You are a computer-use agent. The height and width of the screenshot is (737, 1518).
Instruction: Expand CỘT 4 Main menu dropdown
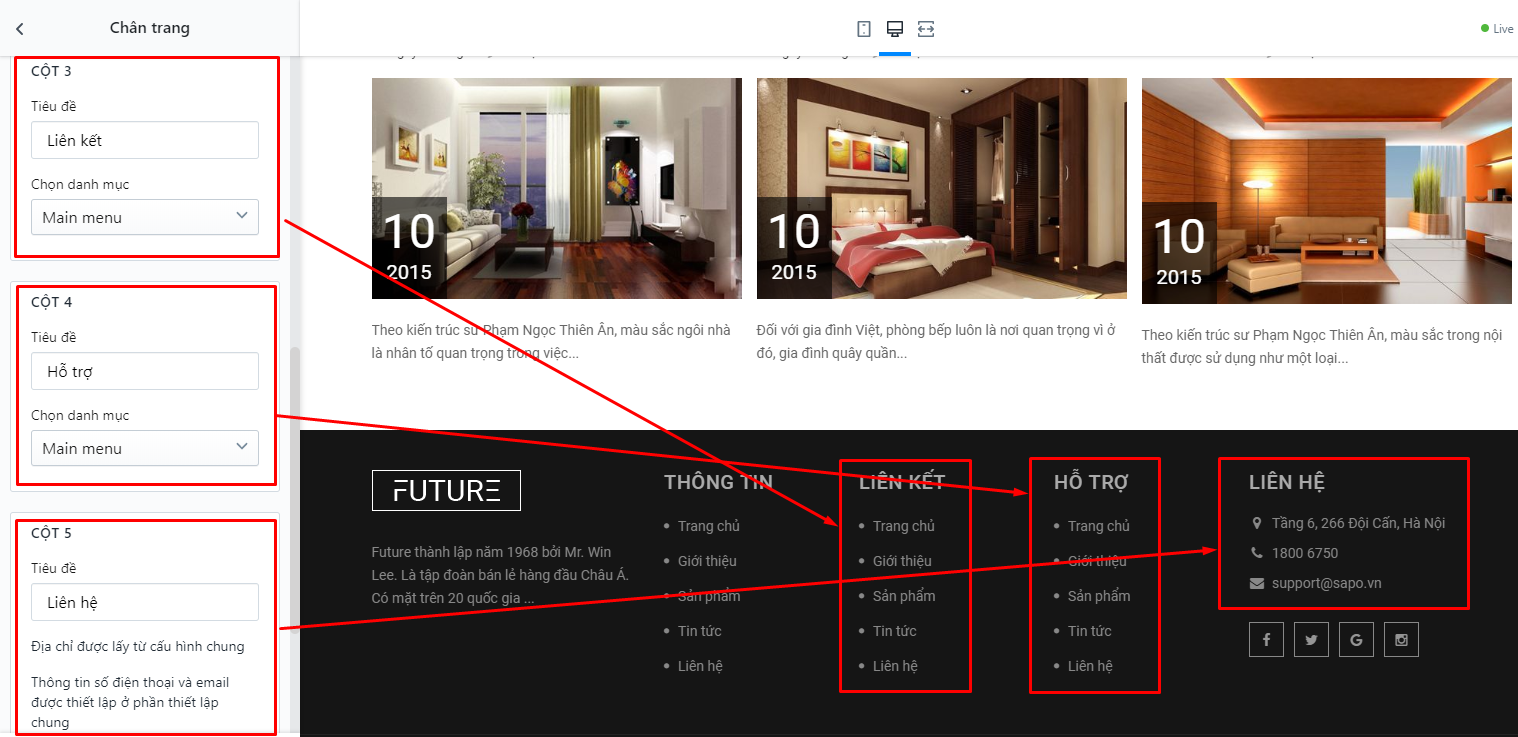pyautogui.click(x=145, y=448)
